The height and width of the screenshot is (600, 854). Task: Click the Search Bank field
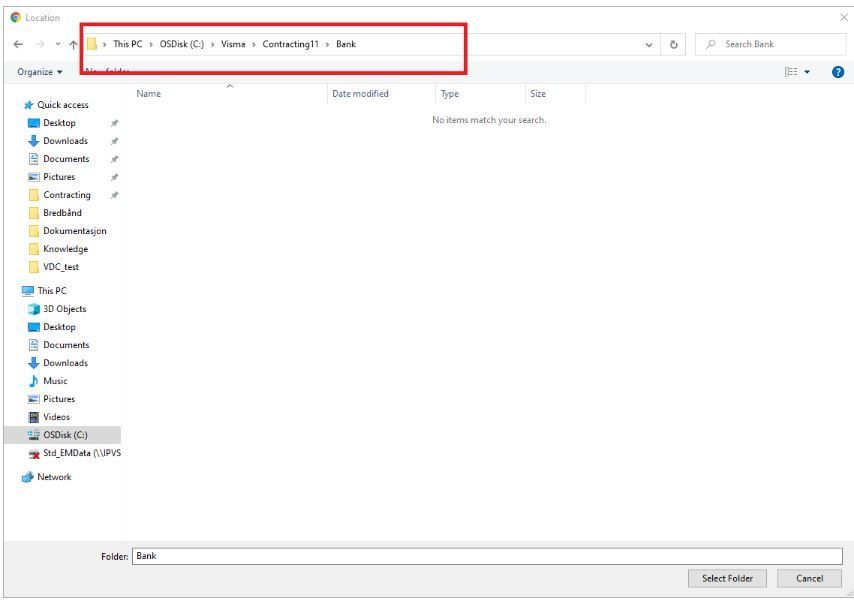(771, 44)
